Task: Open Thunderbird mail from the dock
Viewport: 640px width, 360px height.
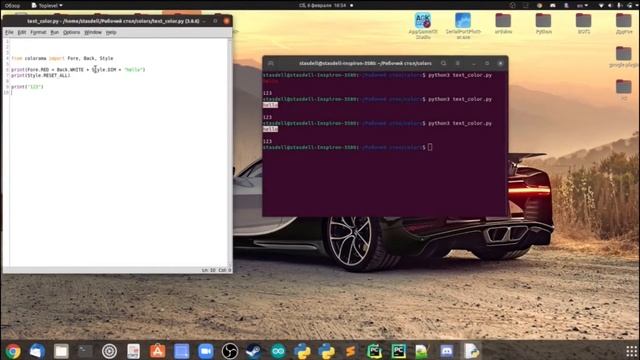Action: click(37, 351)
